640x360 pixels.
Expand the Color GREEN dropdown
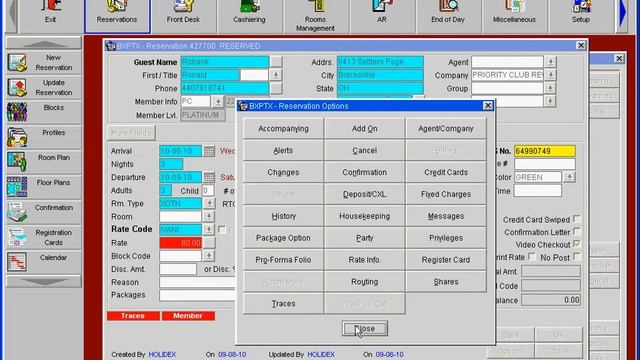pyautogui.click(x=569, y=177)
